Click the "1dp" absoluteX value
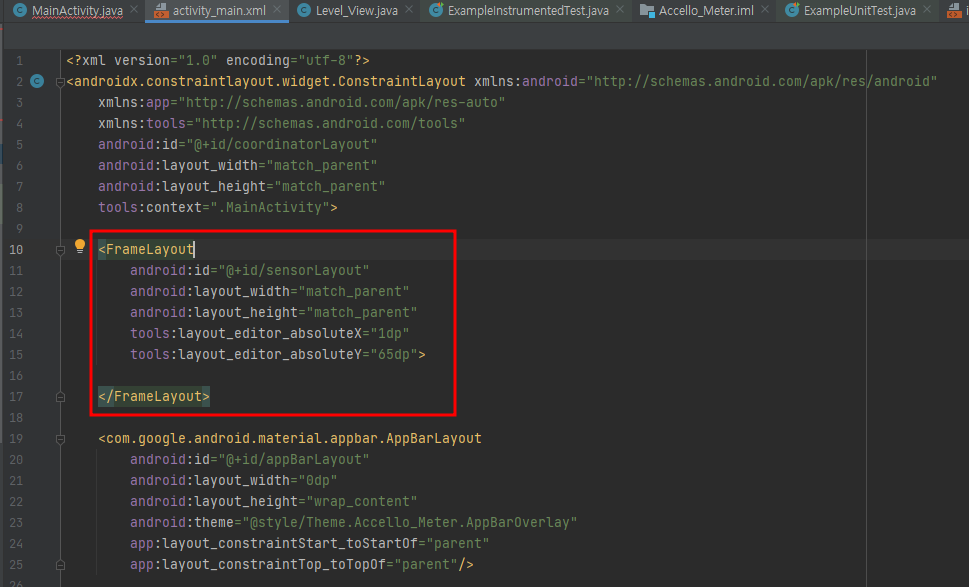This screenshot has width=969, height=587. click(x=390, y=333)
